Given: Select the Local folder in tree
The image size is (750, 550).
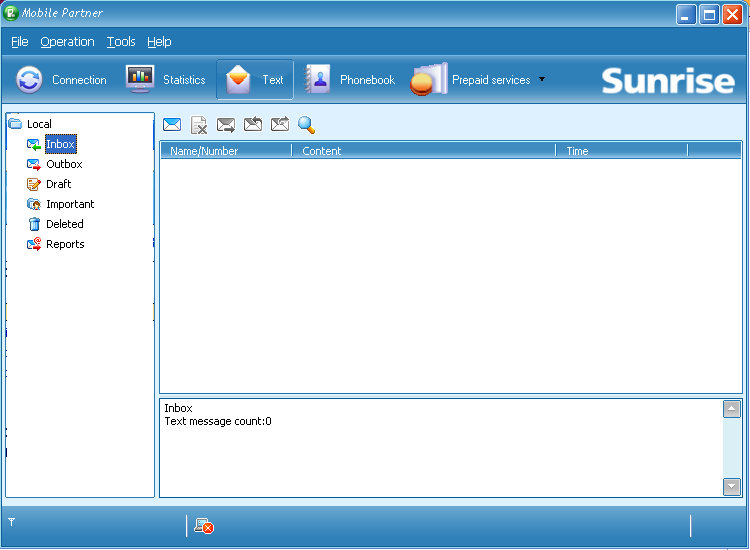Looking at the screenshot, I should pyautogui.click(x=39, y=124).
